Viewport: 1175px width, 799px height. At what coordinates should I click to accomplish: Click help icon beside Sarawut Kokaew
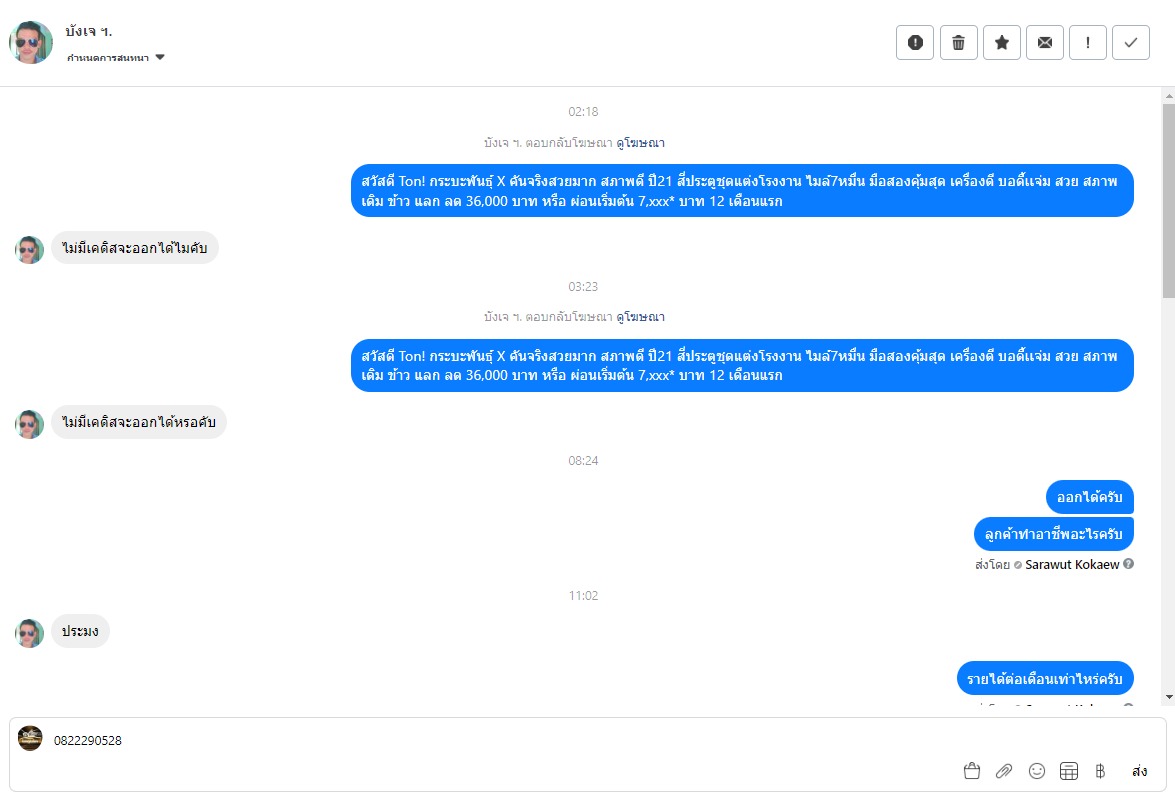tap(1128, 564)
